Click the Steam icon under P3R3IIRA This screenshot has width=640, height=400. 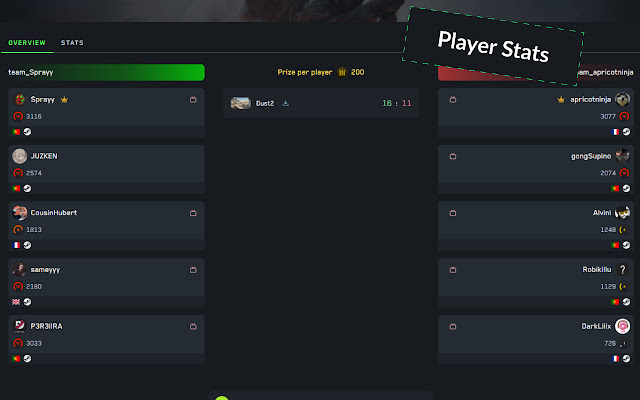point(27,358)
